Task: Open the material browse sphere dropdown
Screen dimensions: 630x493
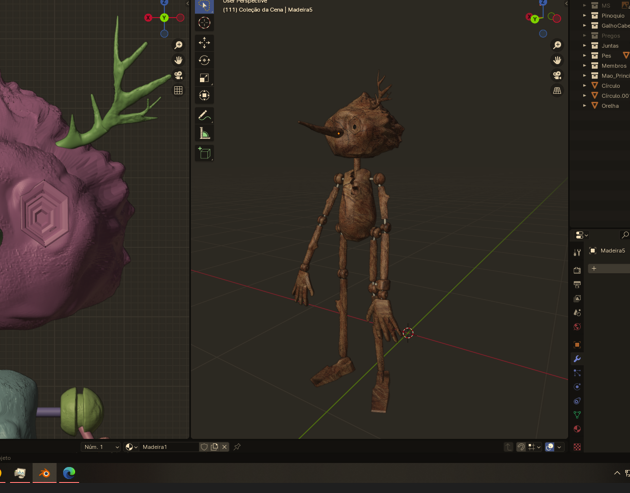Action: point(131,447)
